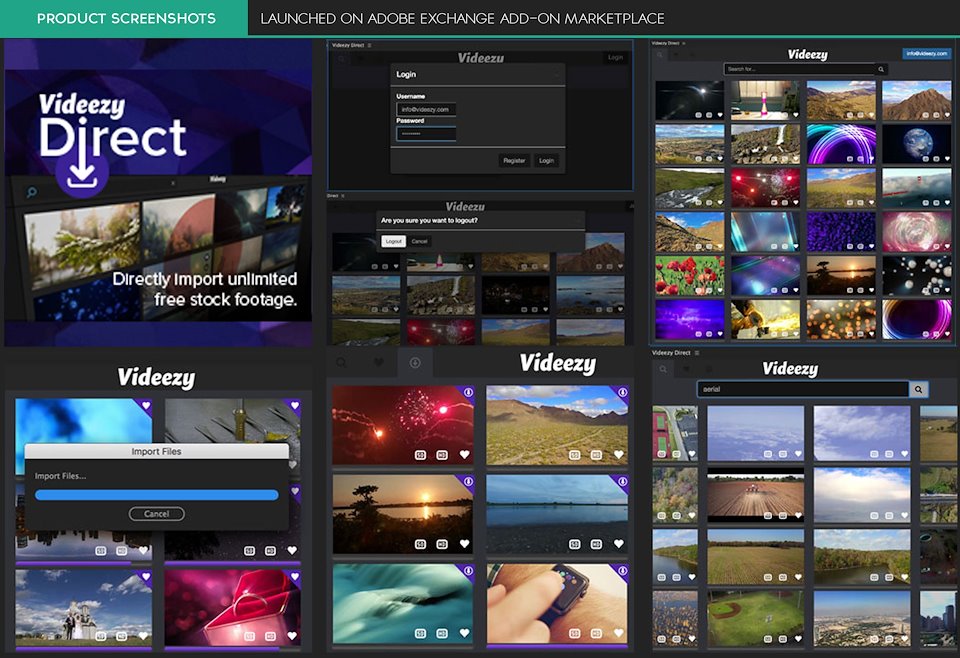Click the search magnifier button beside 'aerial' query
The image size is (960, 658).
pos(919,389)
